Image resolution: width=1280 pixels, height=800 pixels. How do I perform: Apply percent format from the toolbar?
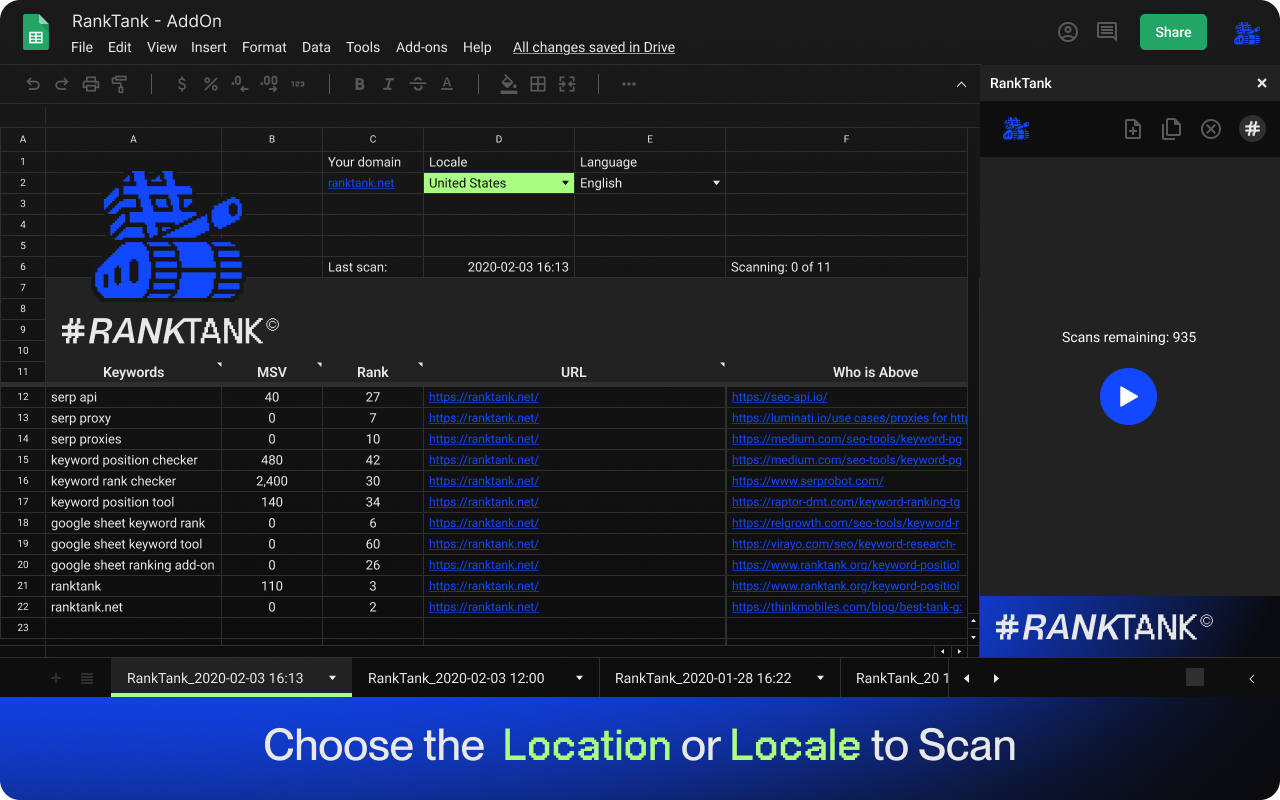[211, 84]
